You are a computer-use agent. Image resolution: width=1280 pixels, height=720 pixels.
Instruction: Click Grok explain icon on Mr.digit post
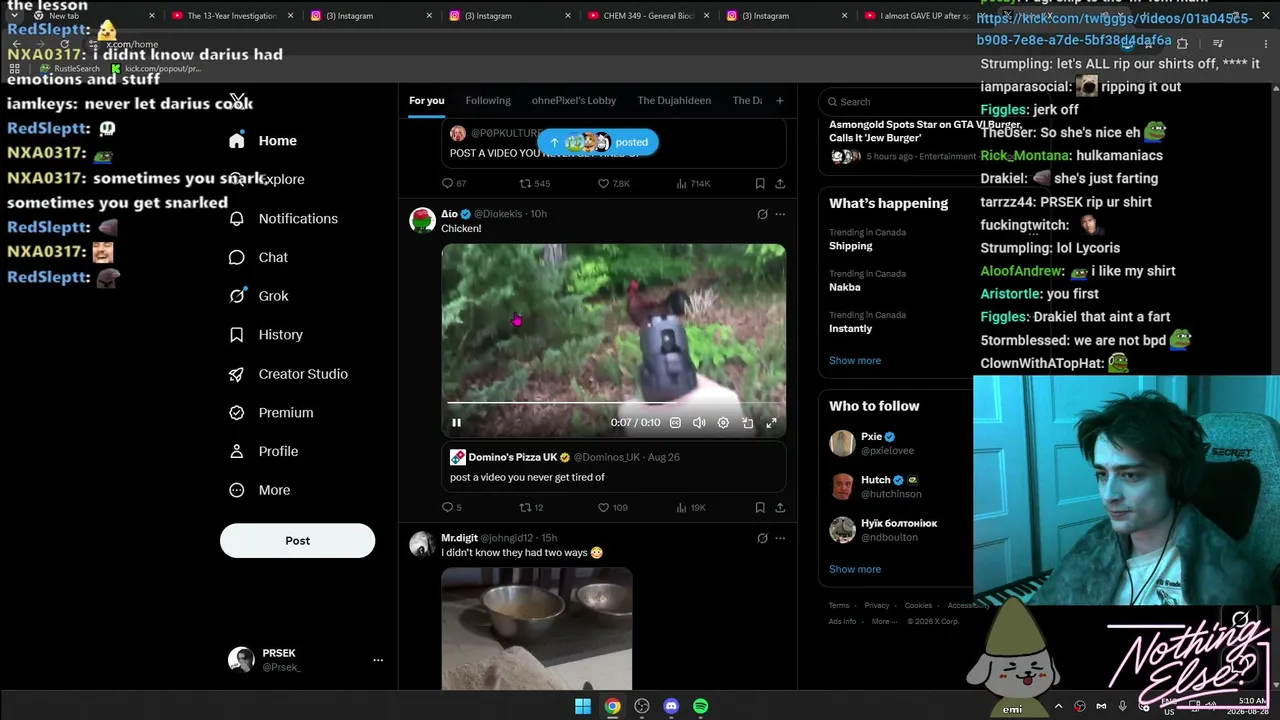click(x=762, y=538)
